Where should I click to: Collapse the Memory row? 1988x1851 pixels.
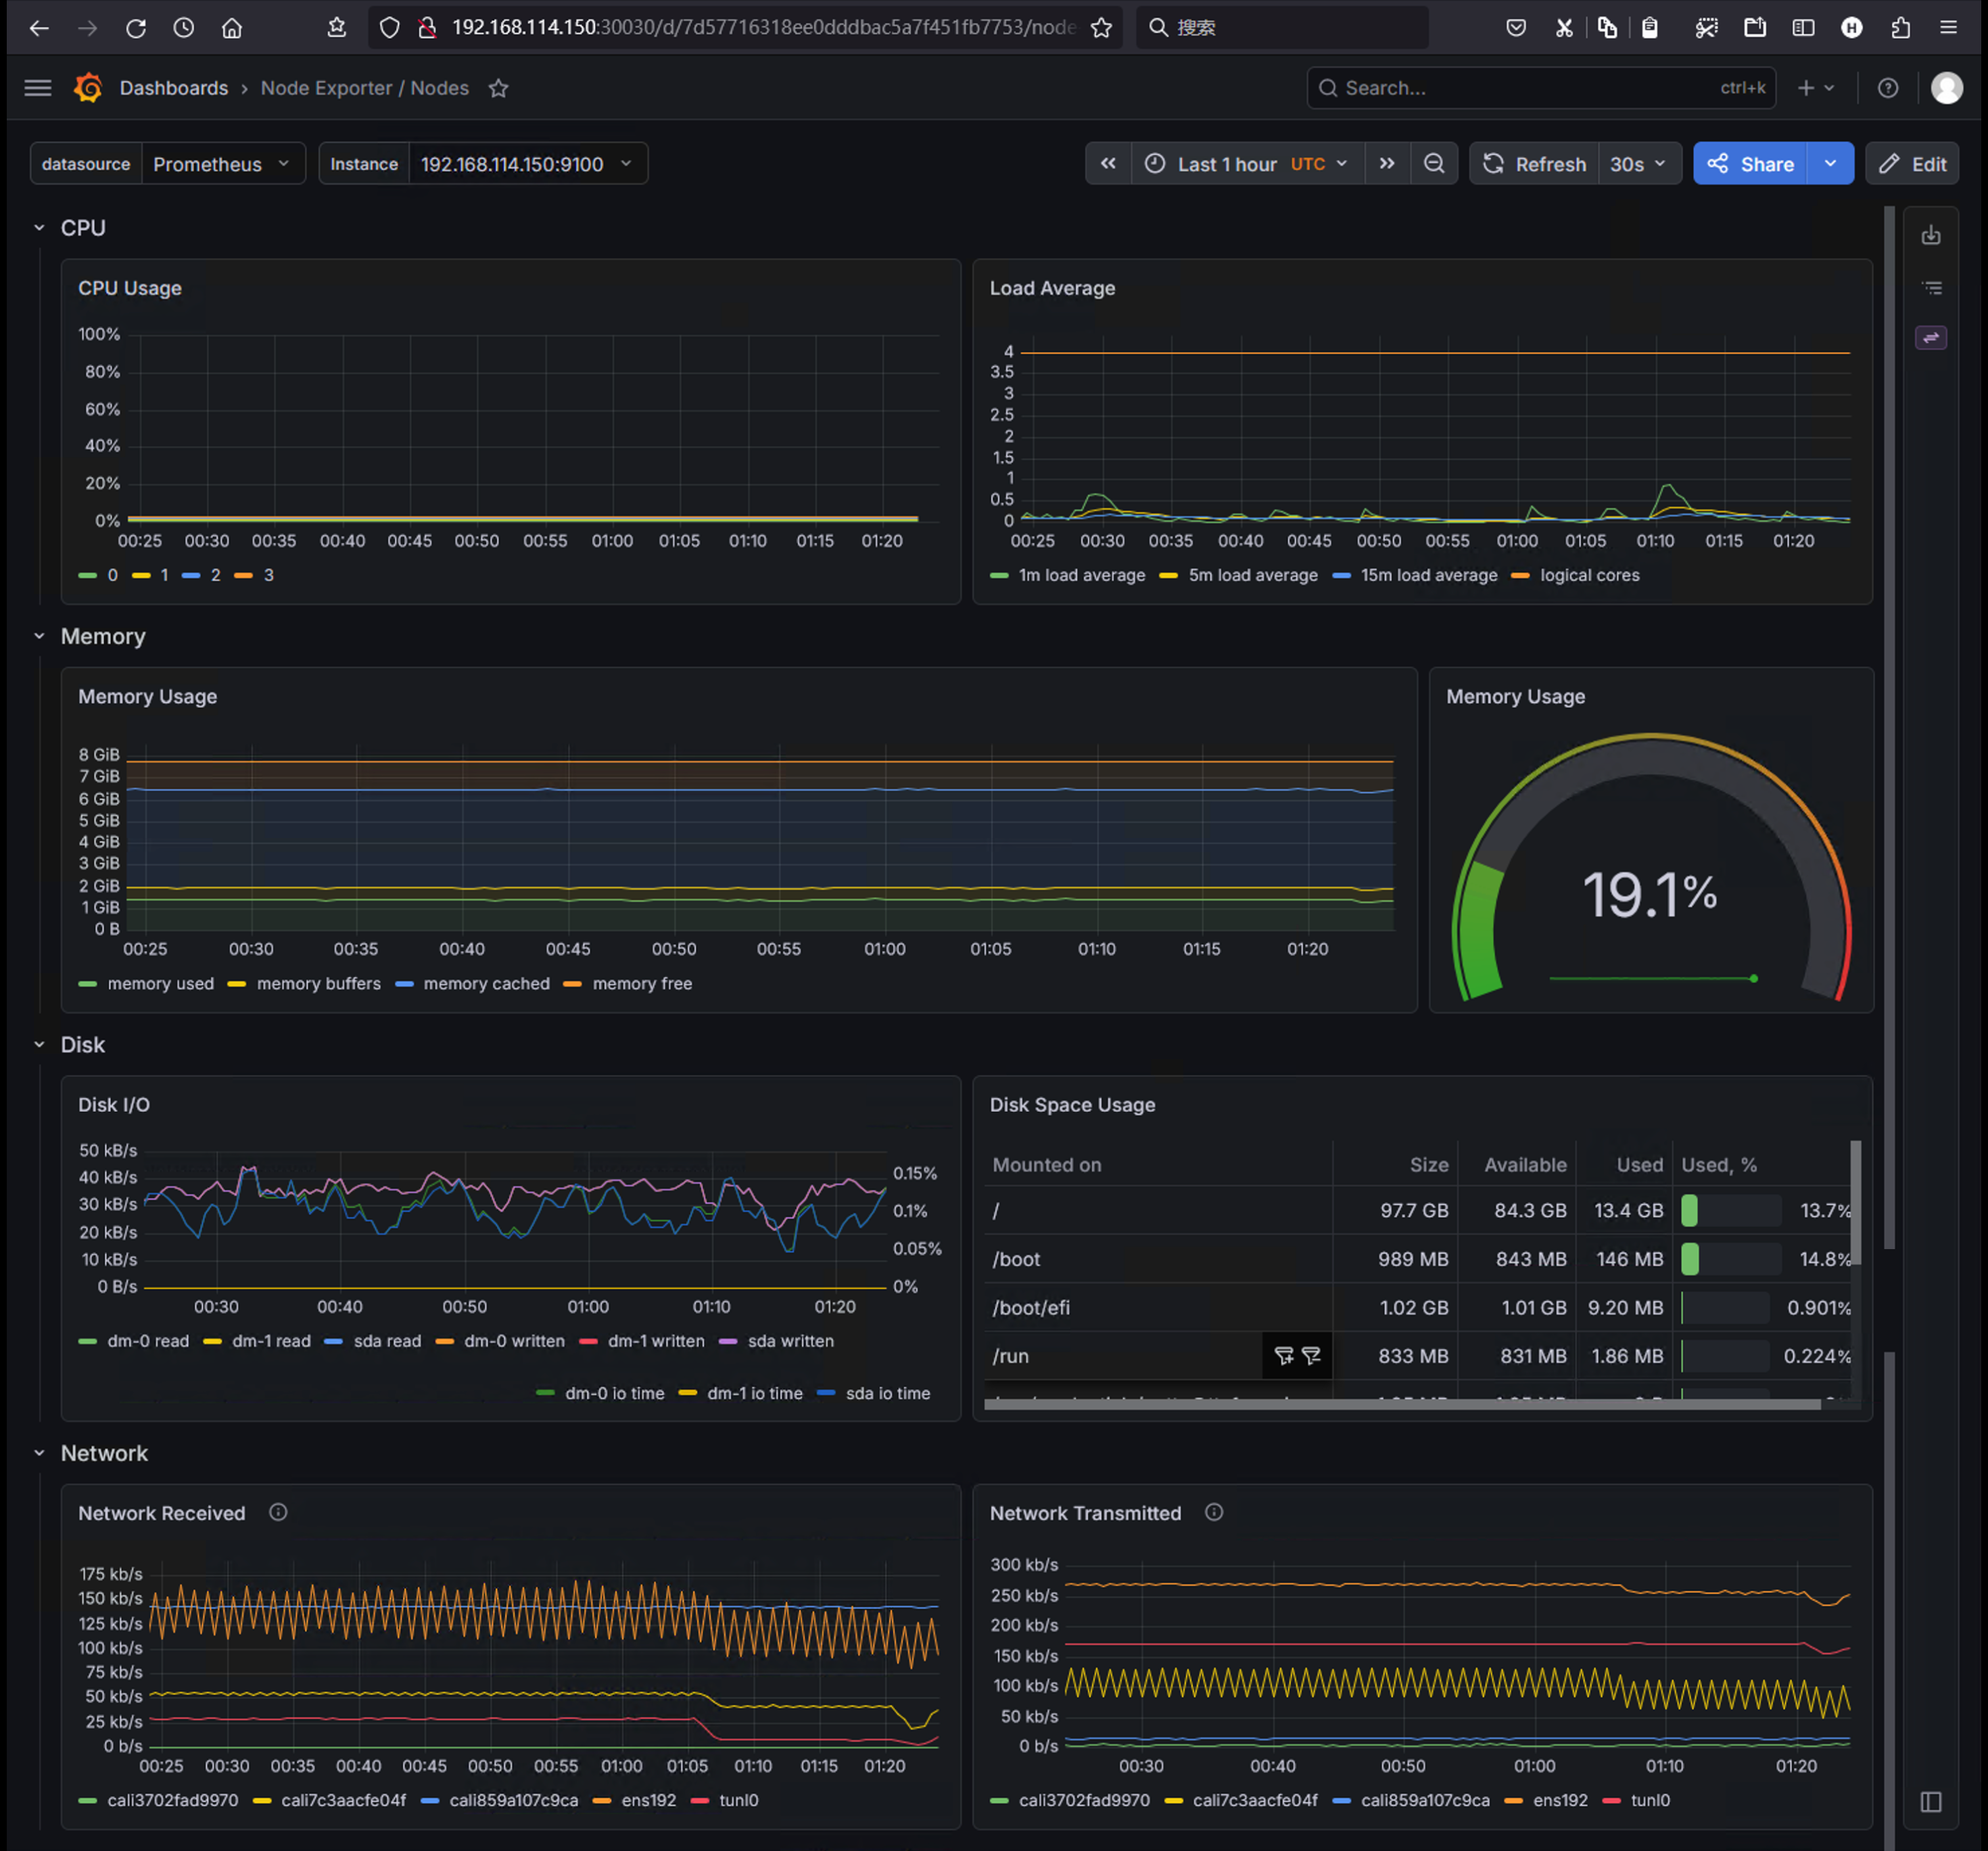(39, 636)
